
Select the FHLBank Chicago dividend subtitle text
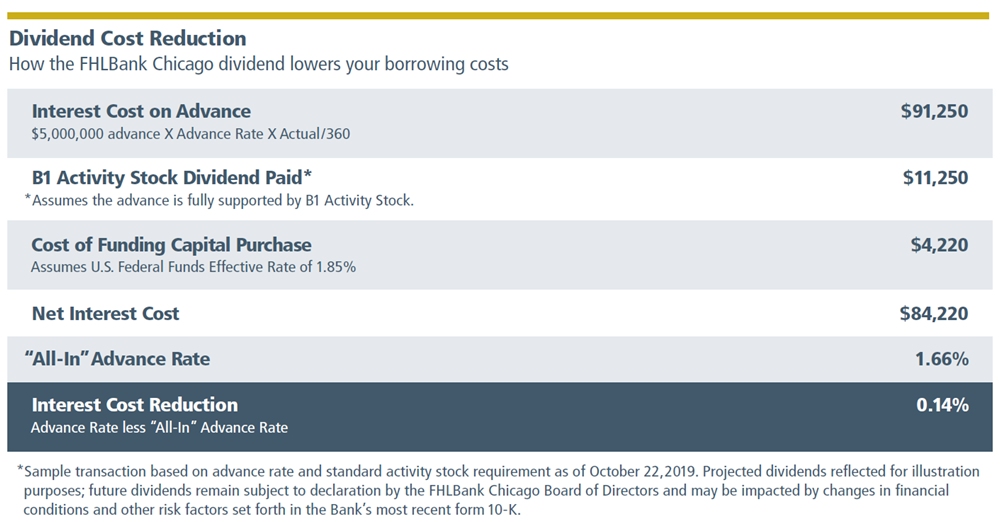tap(258, 64)
